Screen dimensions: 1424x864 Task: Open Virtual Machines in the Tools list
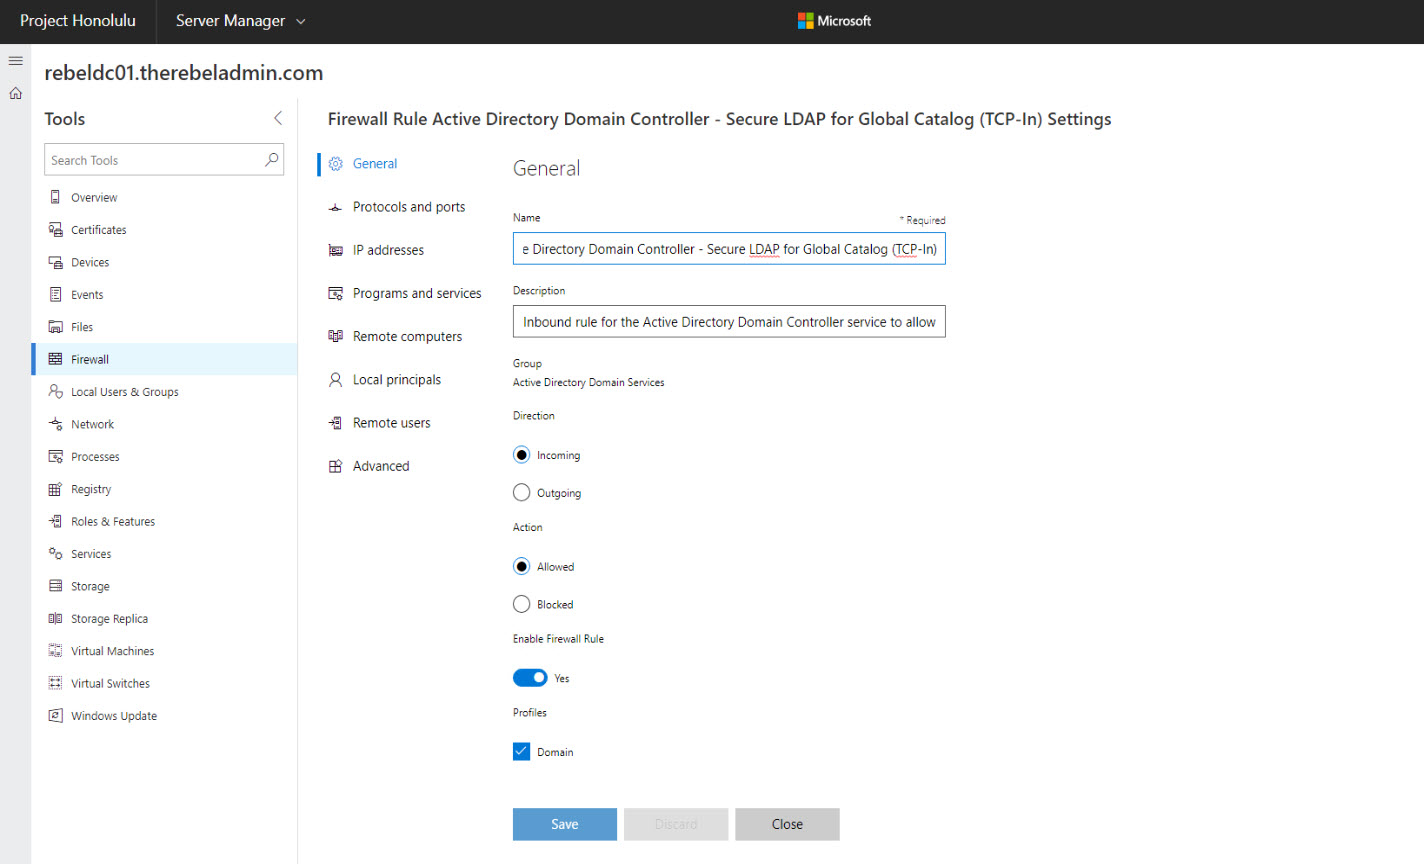tap(165, 651)
